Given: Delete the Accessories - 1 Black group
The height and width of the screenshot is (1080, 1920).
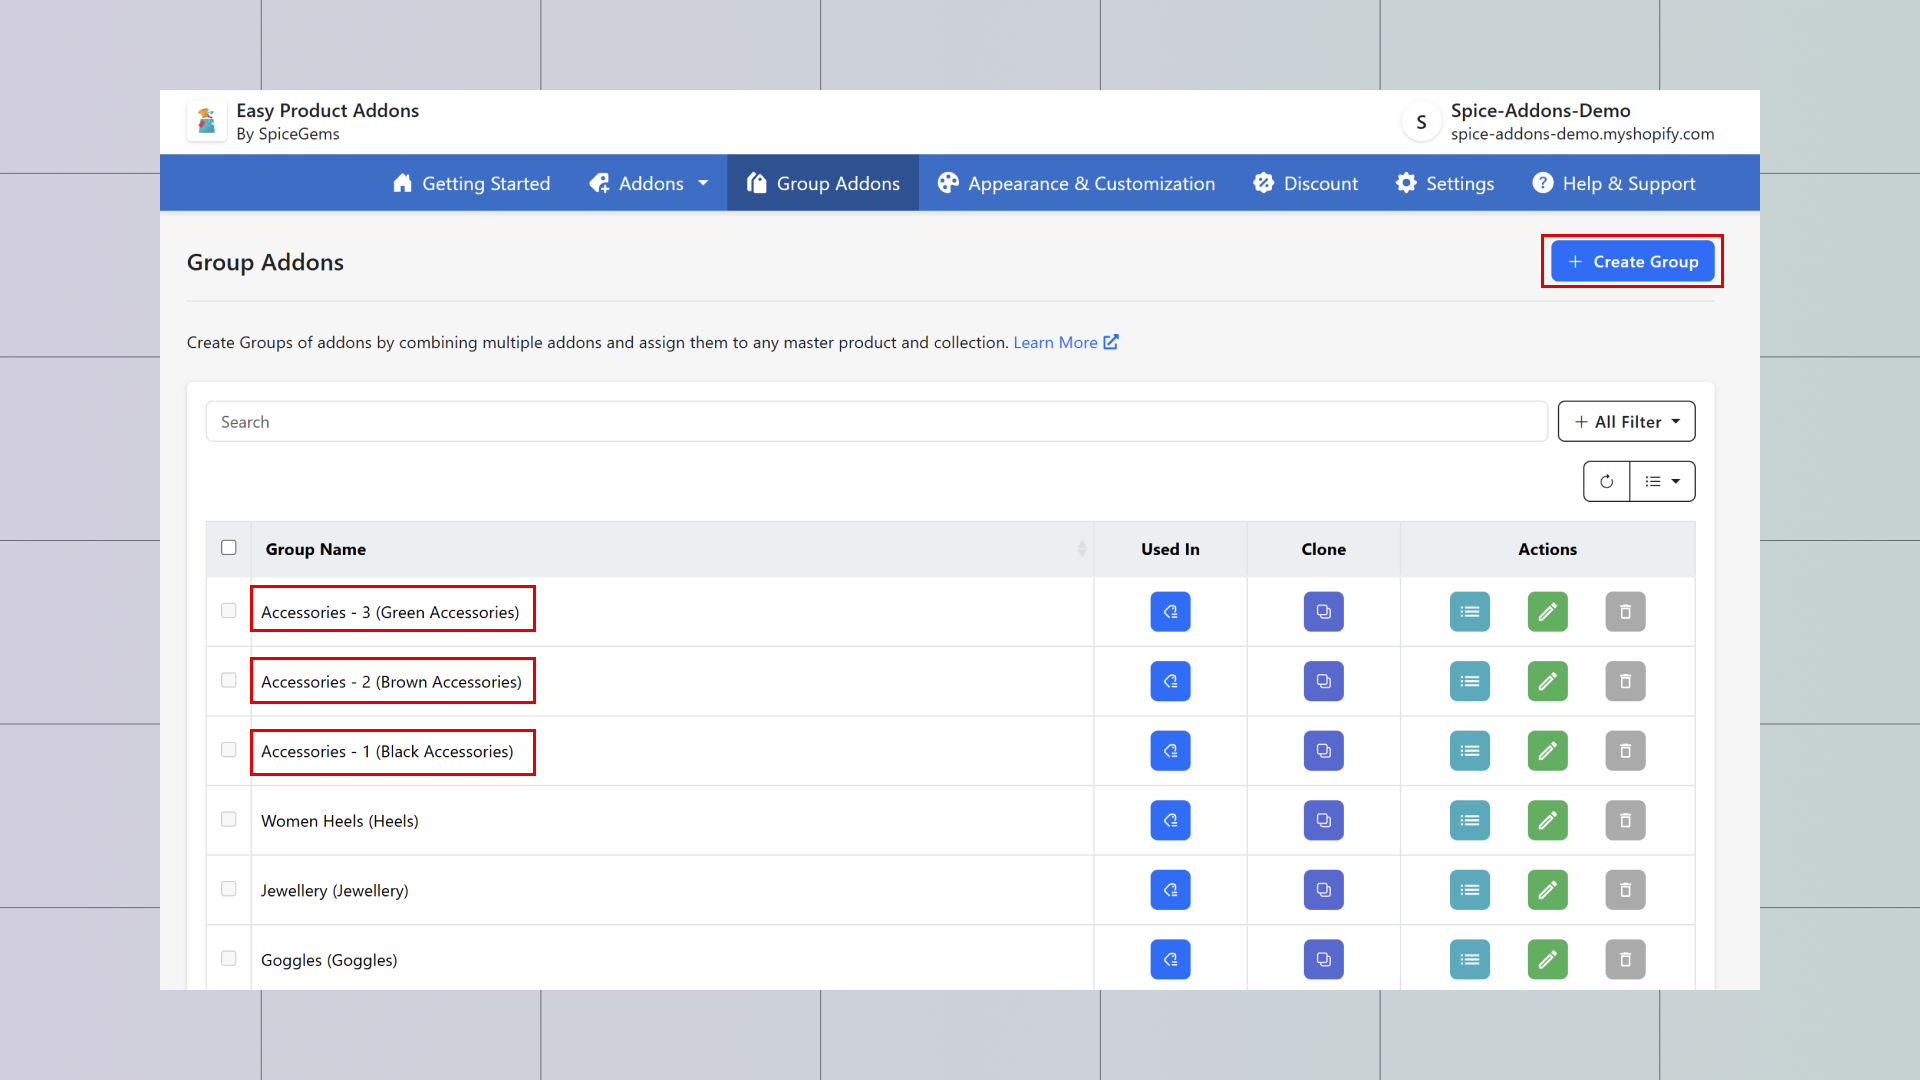Looking at the screenshot, I should 1625,751.
